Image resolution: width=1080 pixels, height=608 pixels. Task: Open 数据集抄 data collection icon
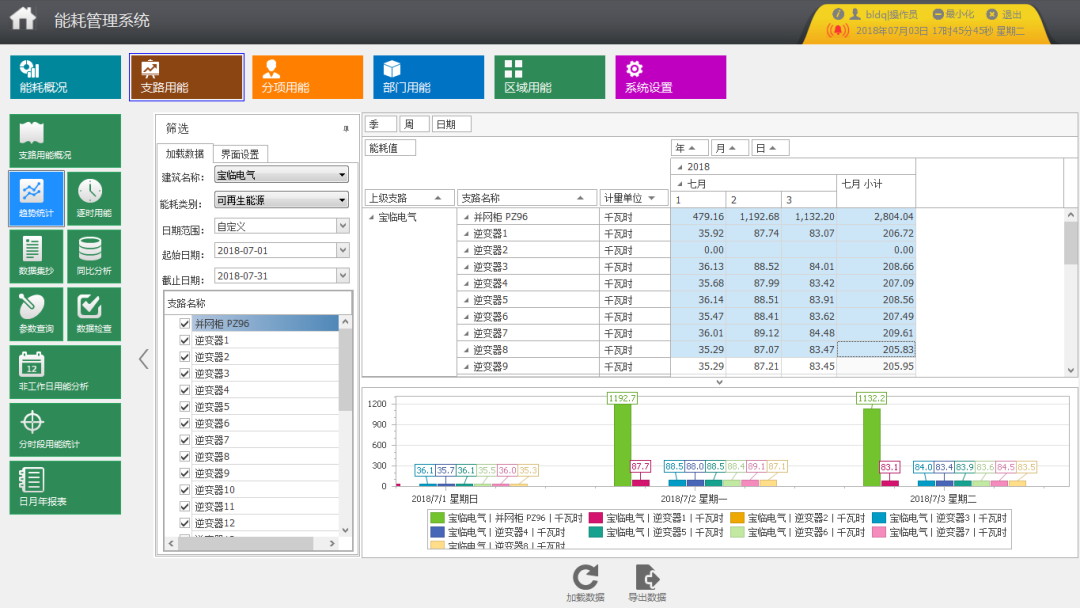tap(36, 257)
